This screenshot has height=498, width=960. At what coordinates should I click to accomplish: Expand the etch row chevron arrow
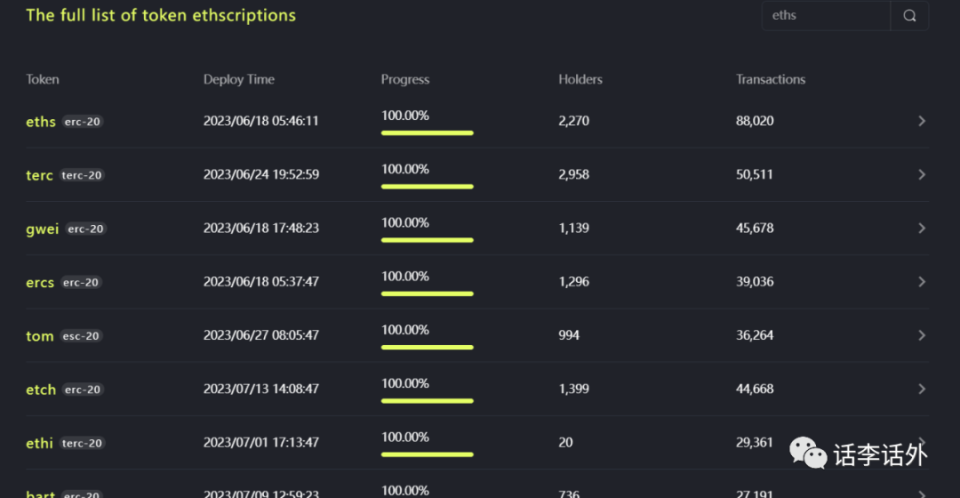click(x=921, y=389)
